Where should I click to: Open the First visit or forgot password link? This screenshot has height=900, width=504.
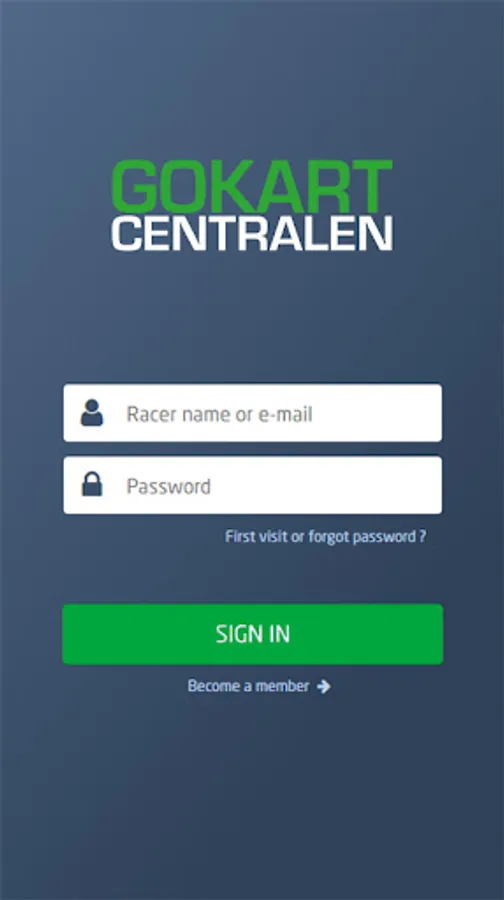(x=325, y=537)
